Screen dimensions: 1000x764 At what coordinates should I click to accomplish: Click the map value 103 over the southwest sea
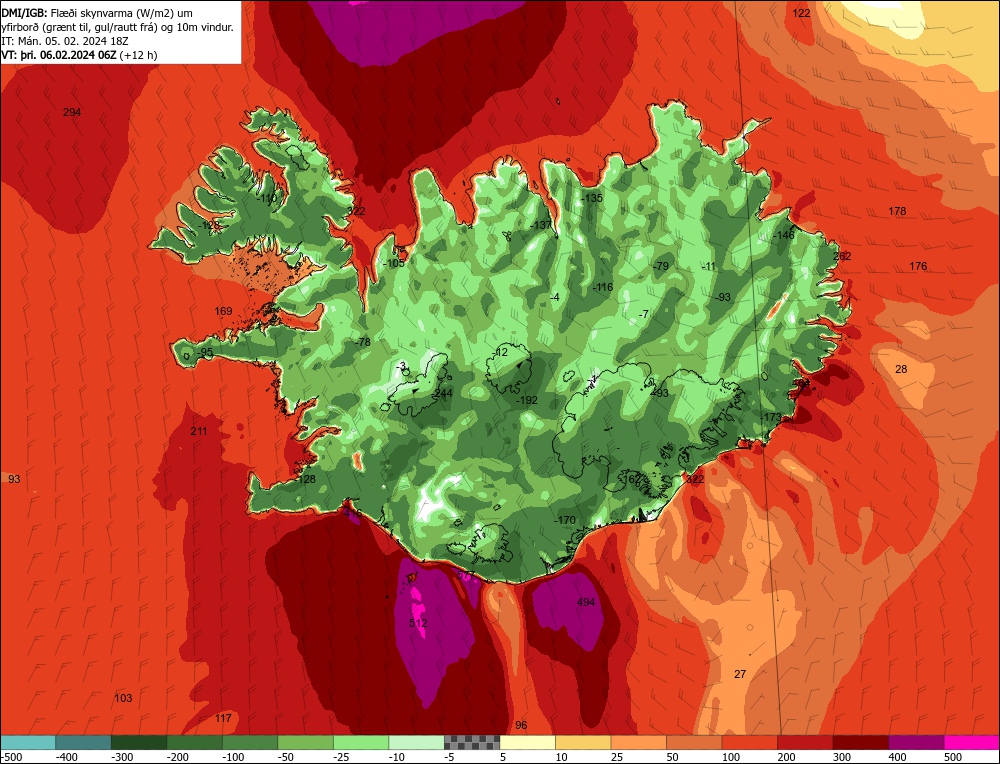tap(123, 698)
